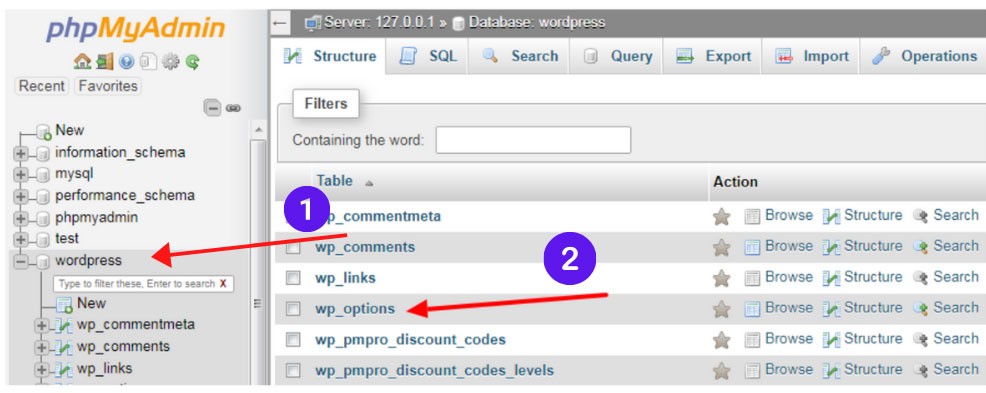Open the Search tab
Screen dimensions: 986x393
coord(519,56)
